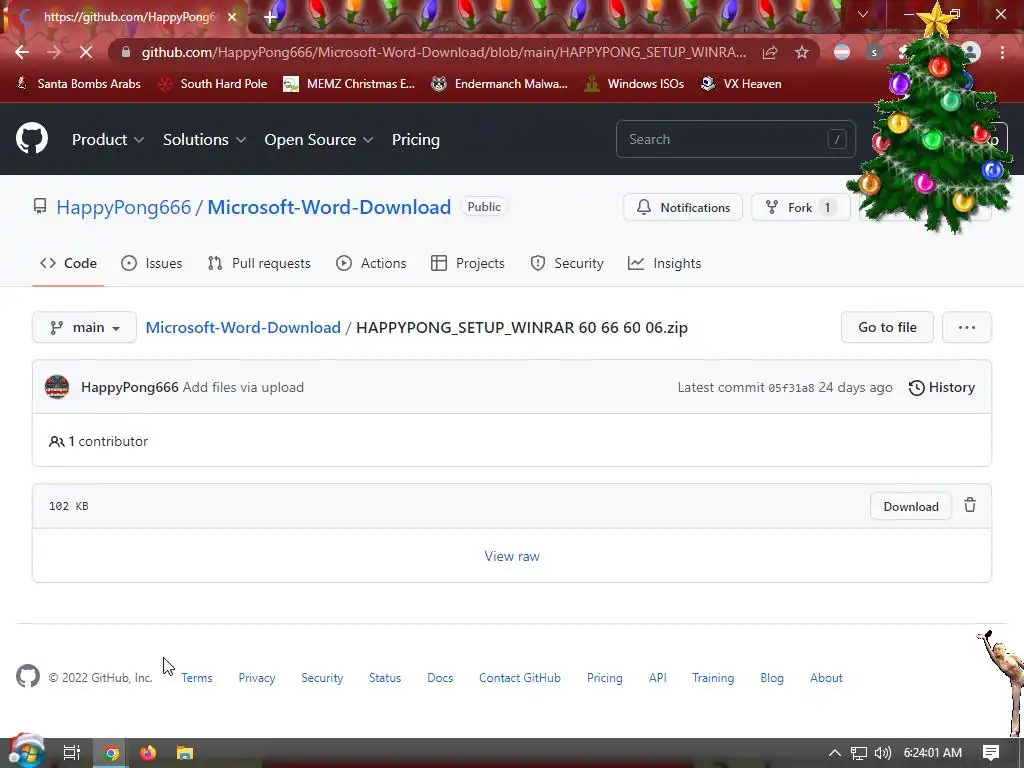Click the Notifications button
Viewport: 1024px width, 768px height.
click(683, 207)
